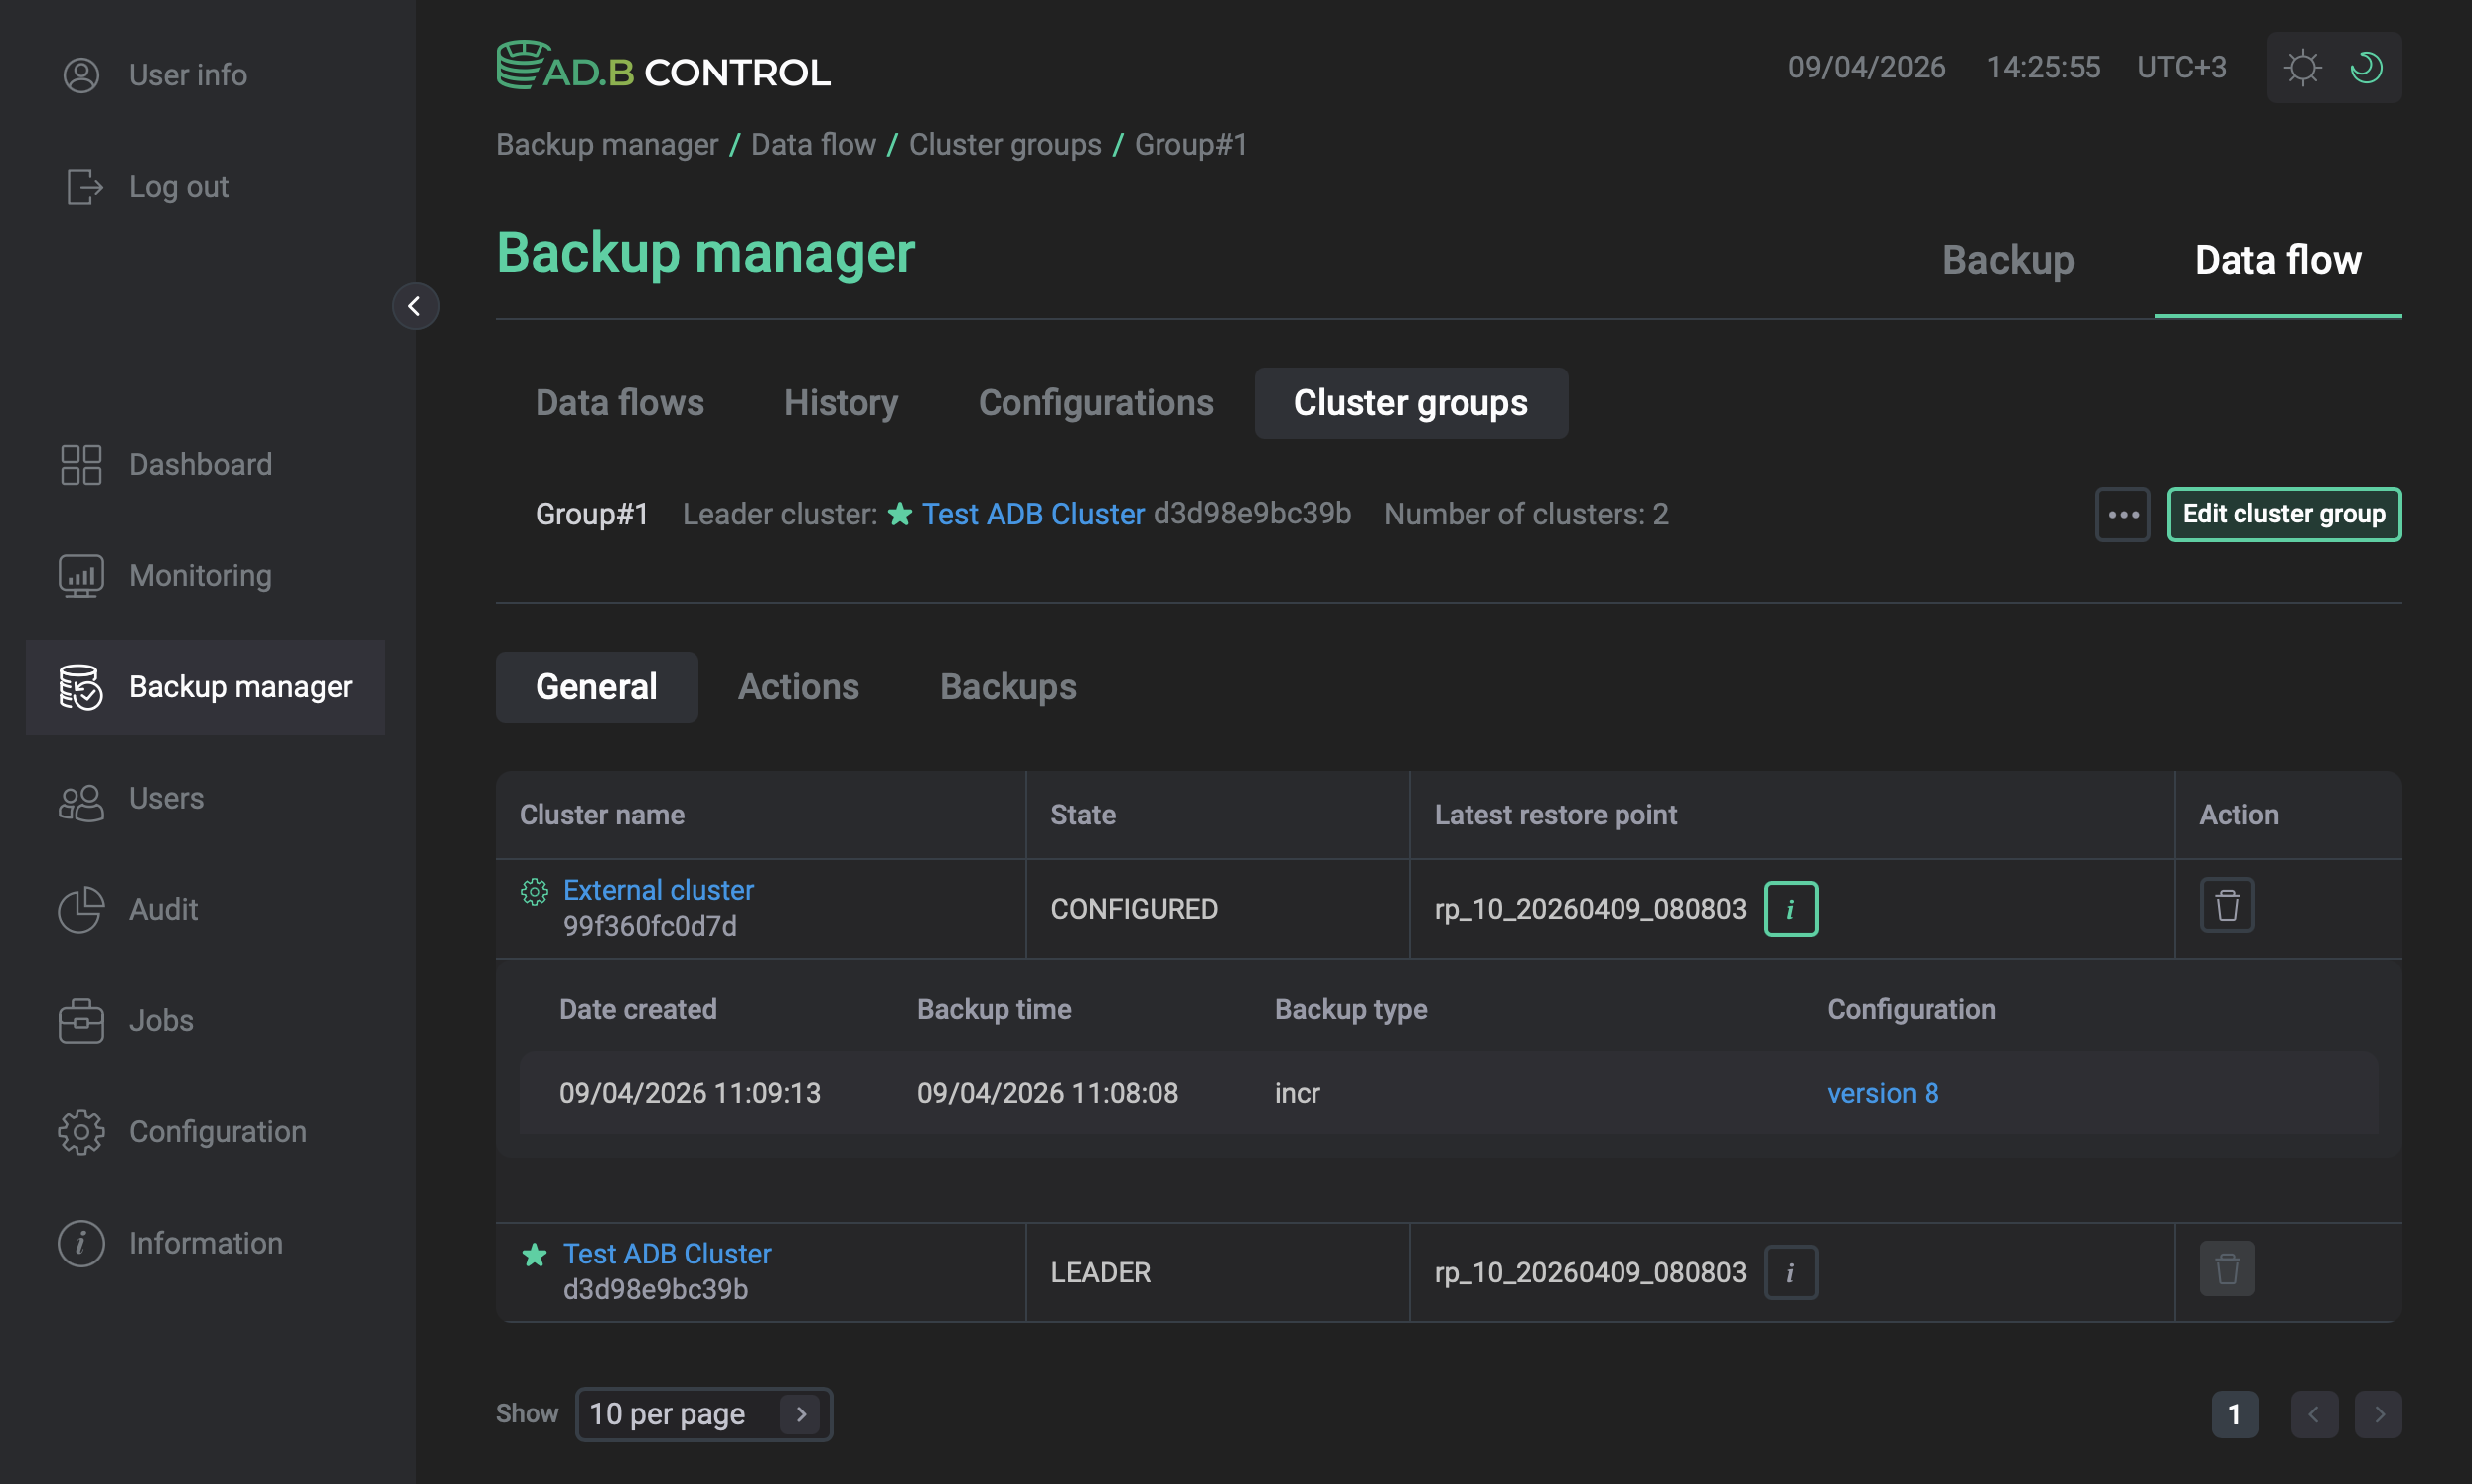
Task: Switch to light theme with sun icon
Action: (x=2302, y=67)
